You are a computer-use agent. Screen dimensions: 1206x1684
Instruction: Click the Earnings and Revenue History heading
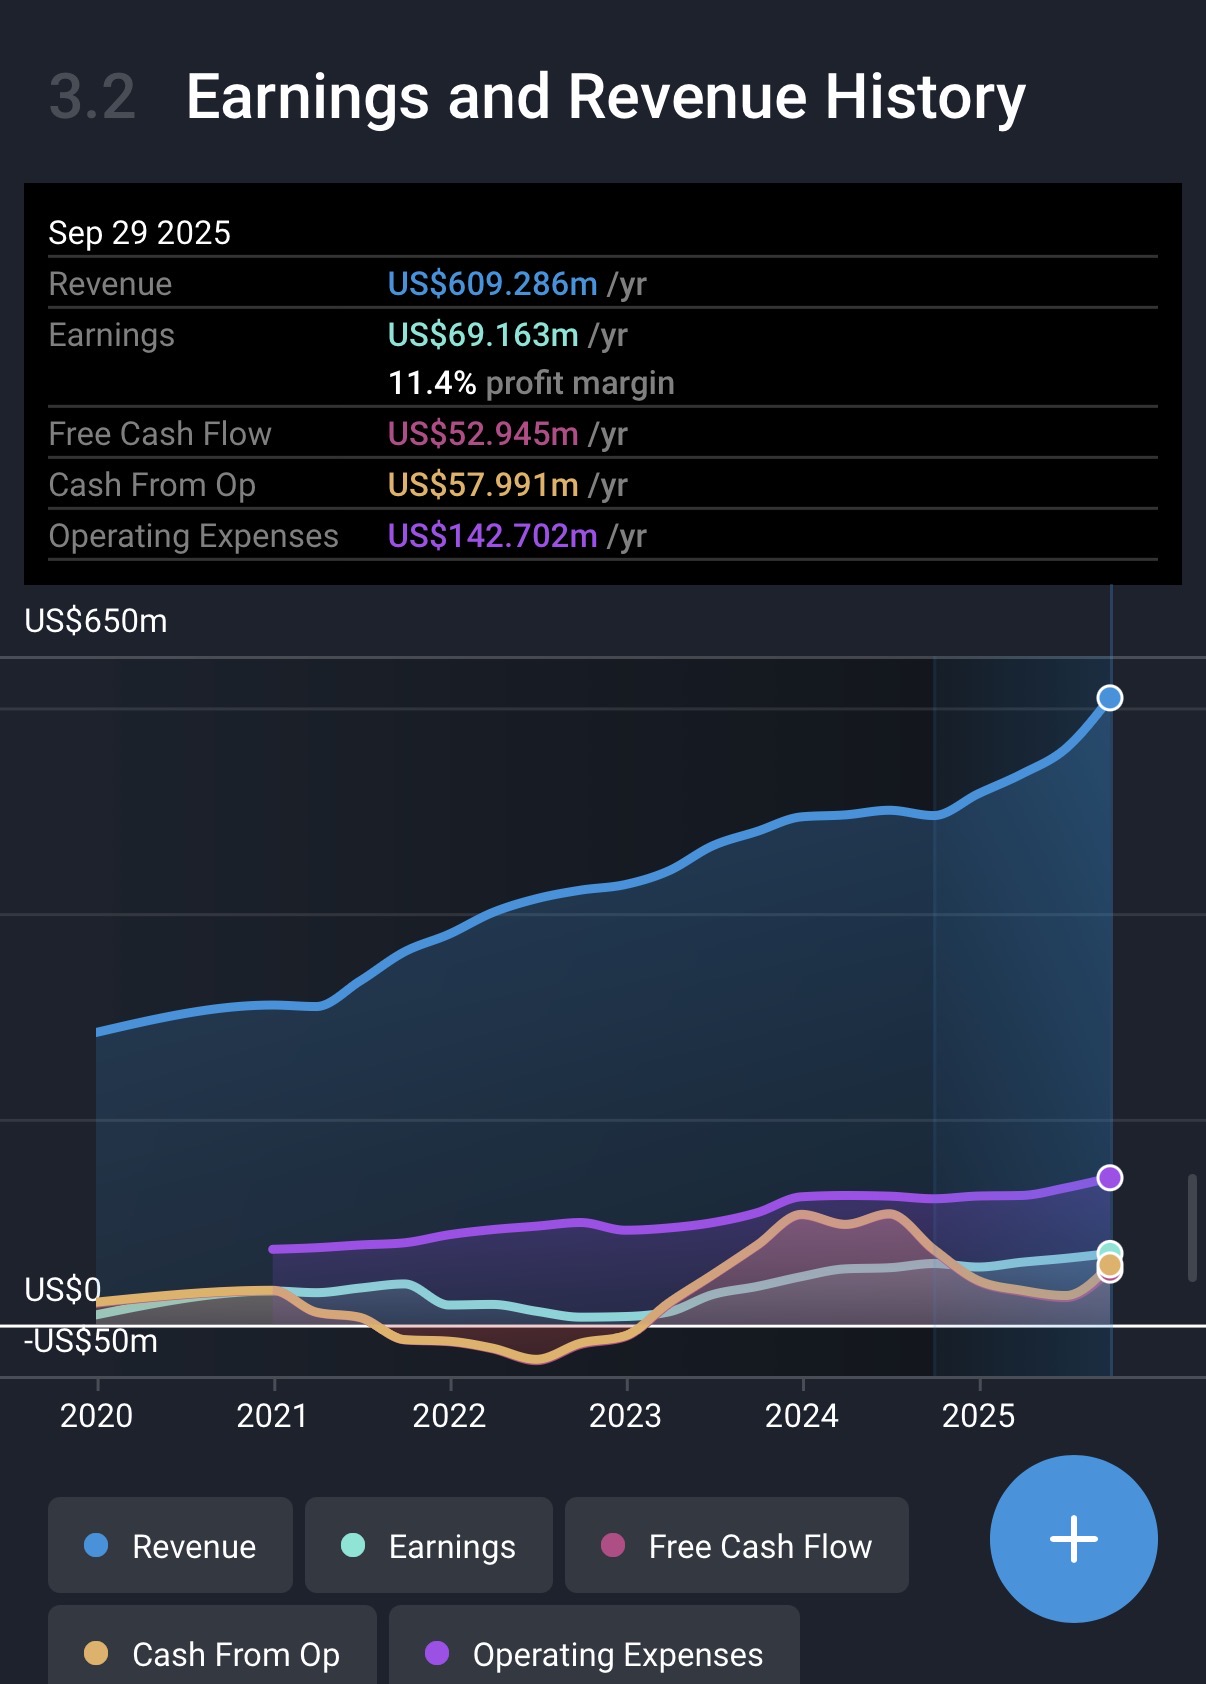pos(605,97)
